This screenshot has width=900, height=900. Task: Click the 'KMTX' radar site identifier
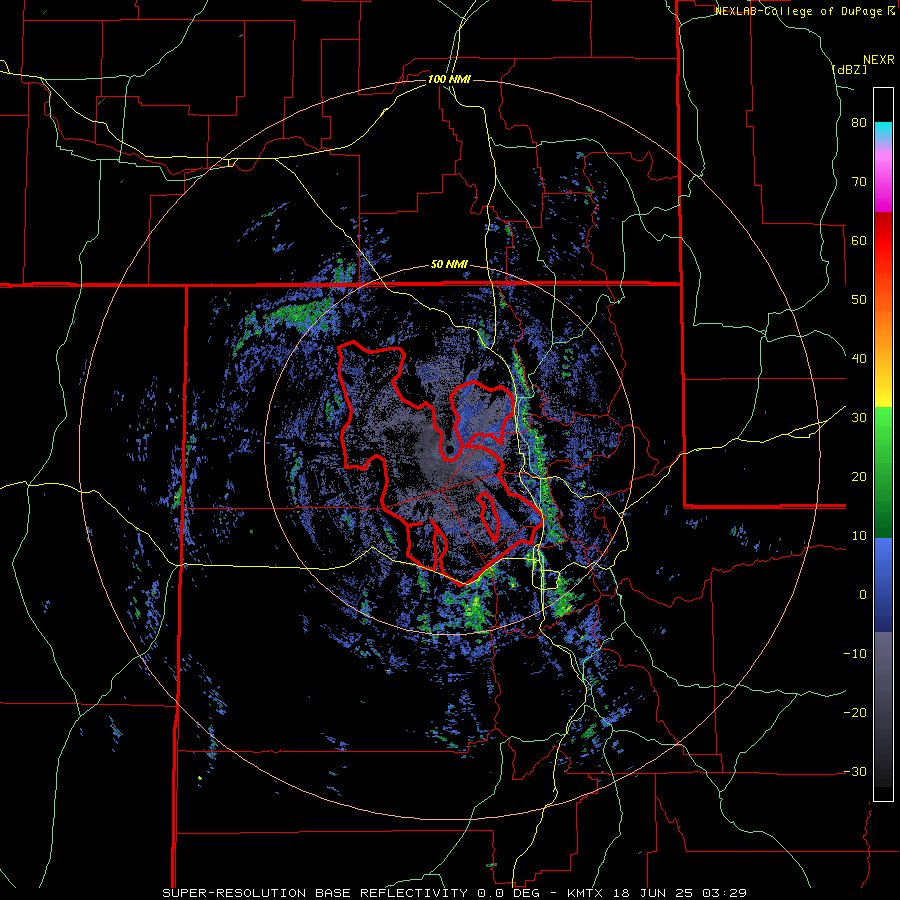(x=583, y=893)
